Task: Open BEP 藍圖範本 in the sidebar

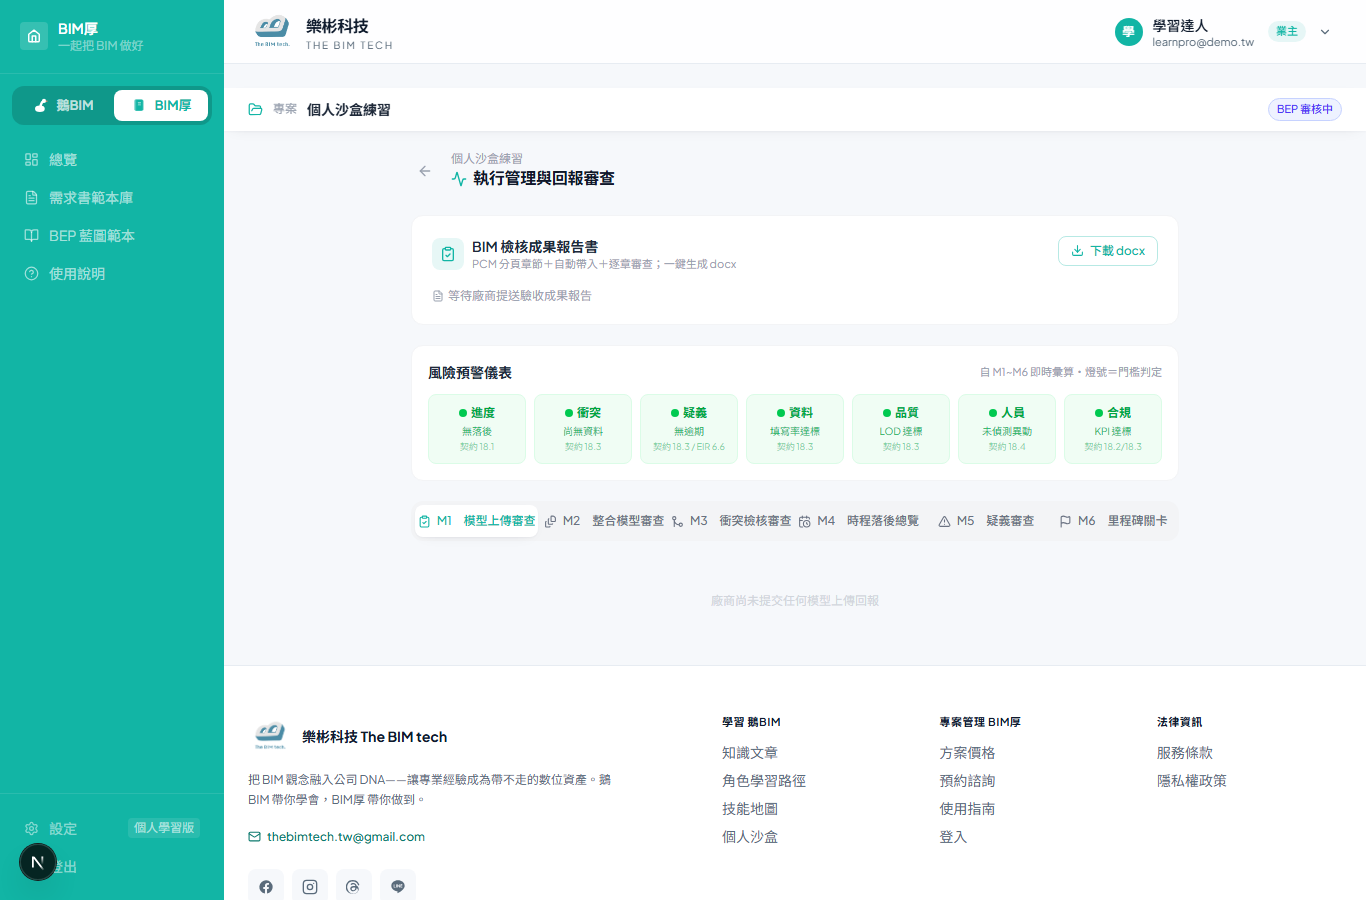Action: point(112,236)
